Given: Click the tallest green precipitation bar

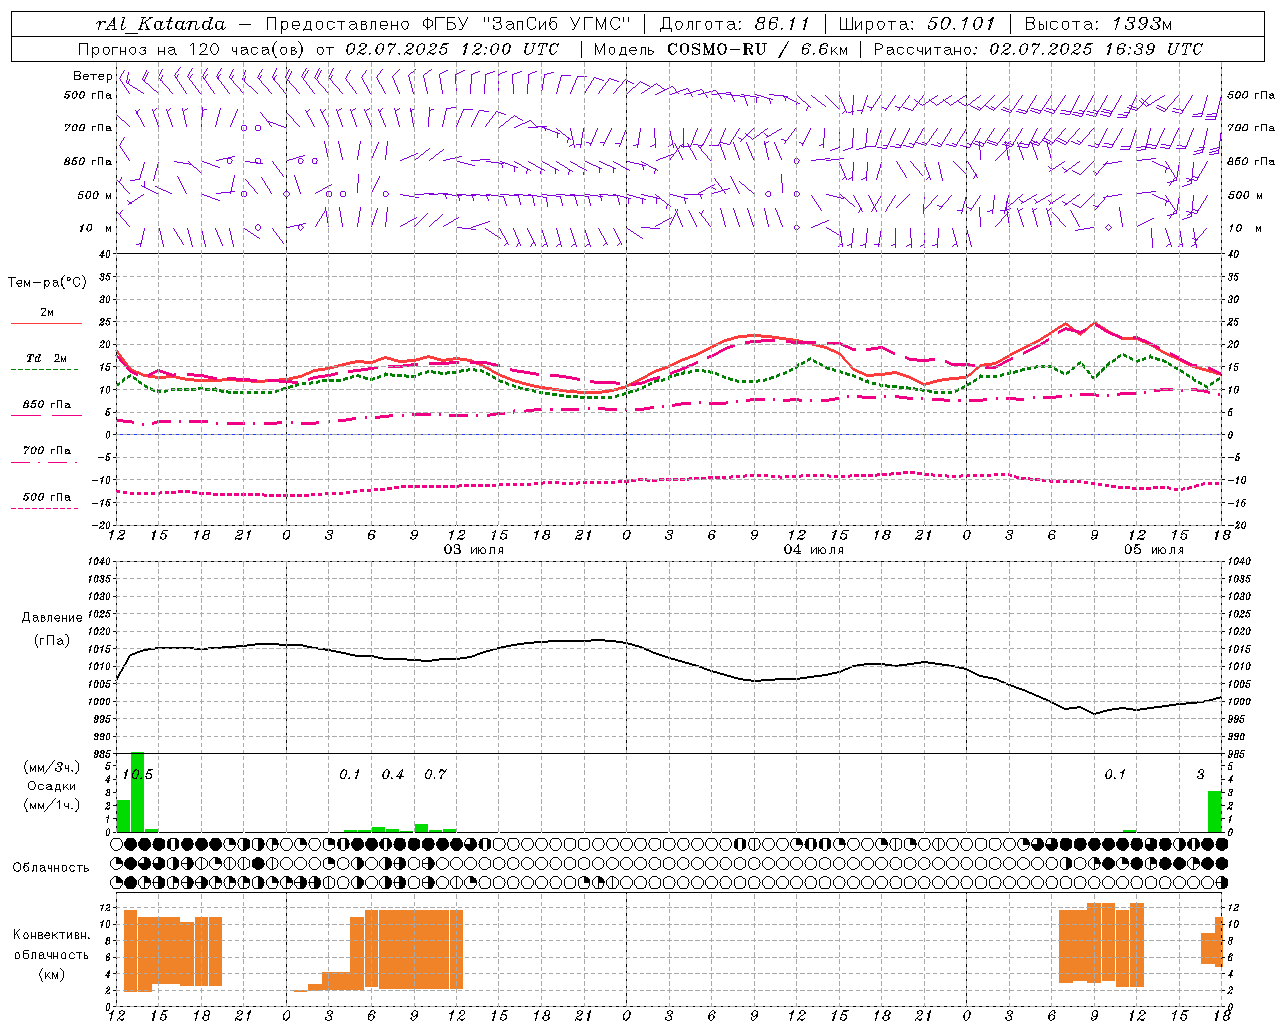Looking at the screenshot, I should point(138,792).
